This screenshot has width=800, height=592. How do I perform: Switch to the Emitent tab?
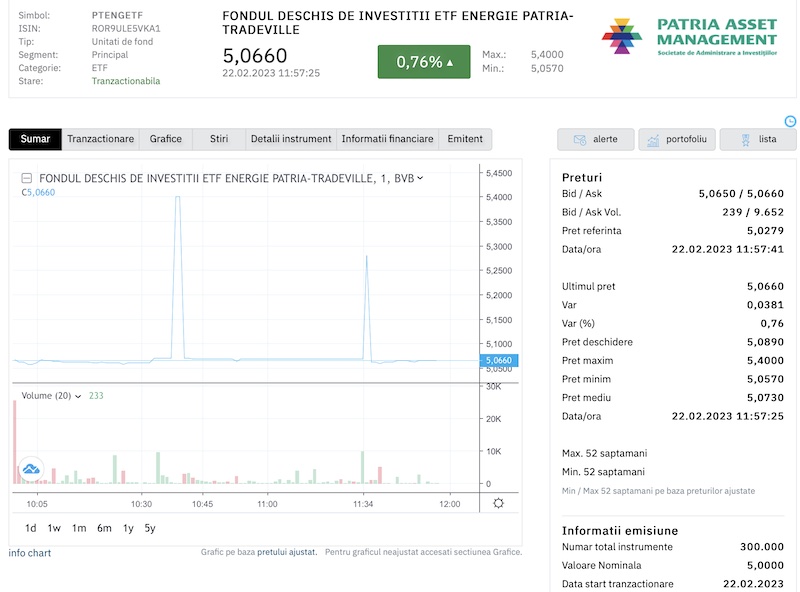pyautogui.click(x=465, y=139)
